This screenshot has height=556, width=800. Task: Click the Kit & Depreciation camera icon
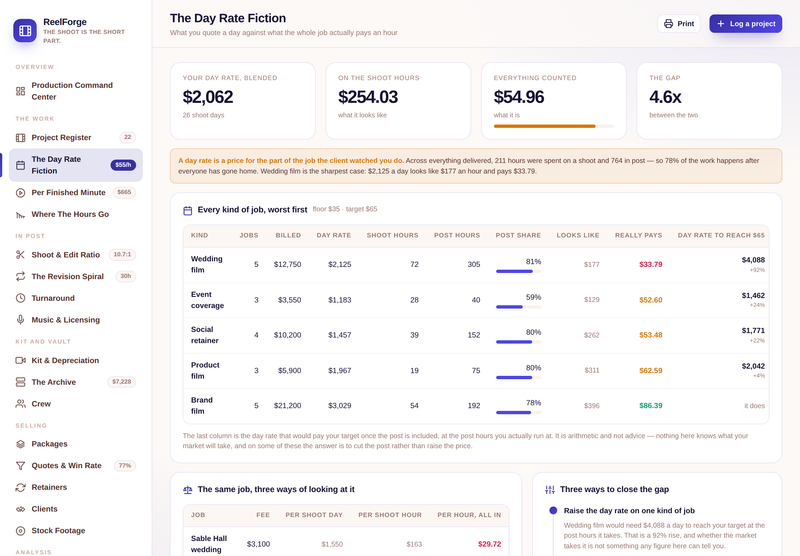[20, 360]
